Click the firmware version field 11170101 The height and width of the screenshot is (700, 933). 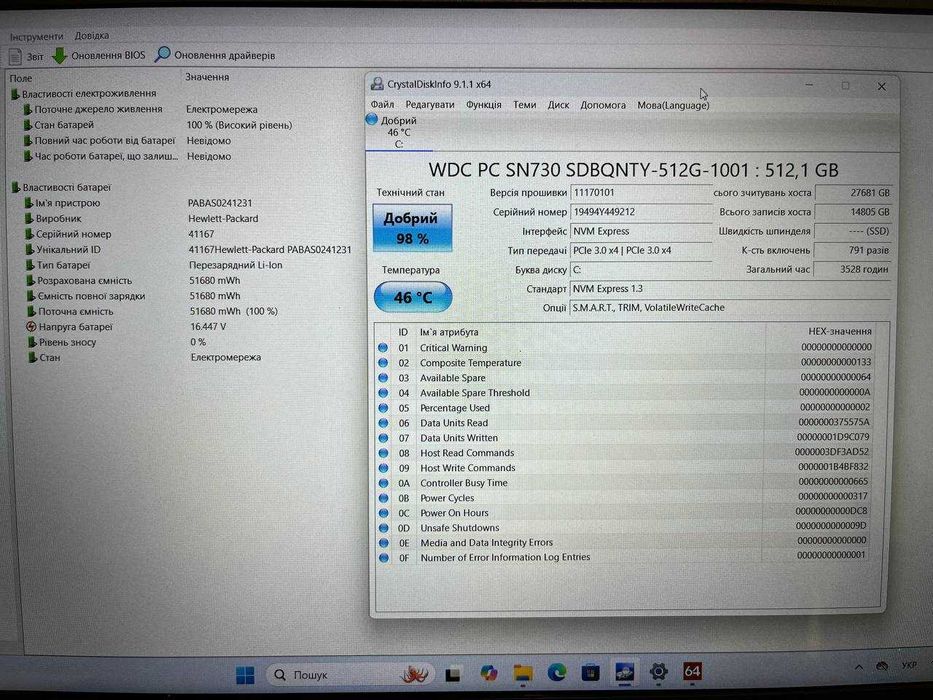tap(641, 193)
